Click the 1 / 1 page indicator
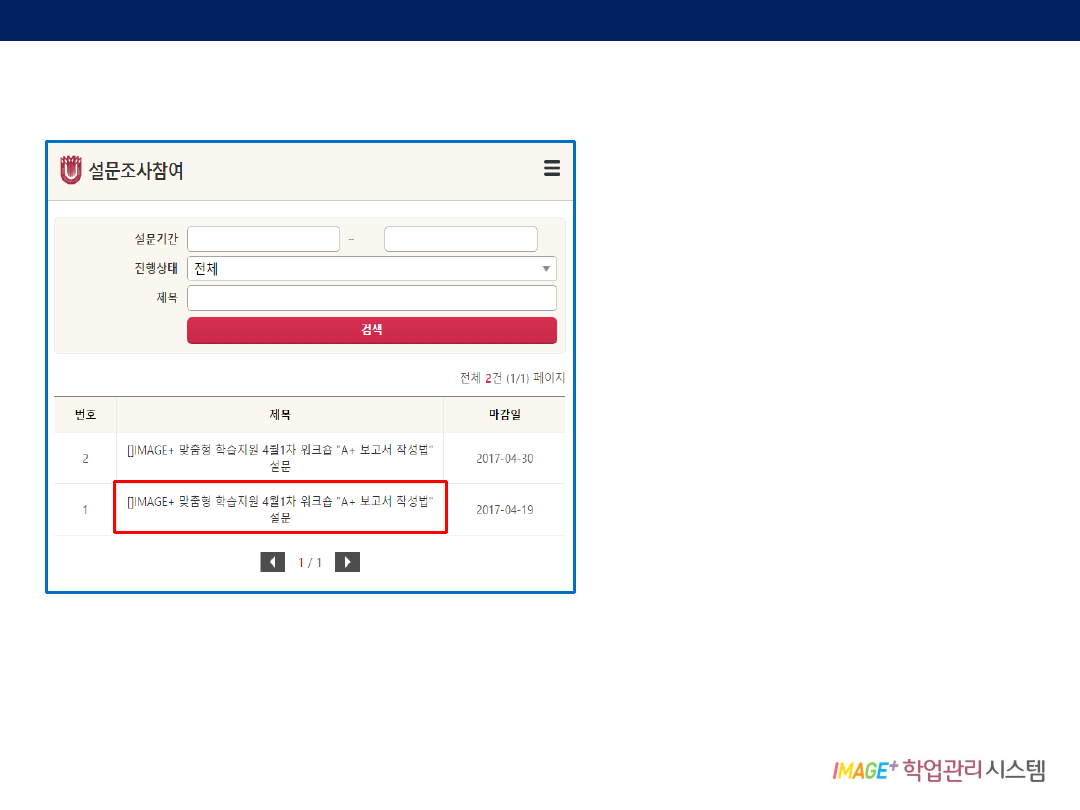This screenshot has width=1080, height=810. 310,563
